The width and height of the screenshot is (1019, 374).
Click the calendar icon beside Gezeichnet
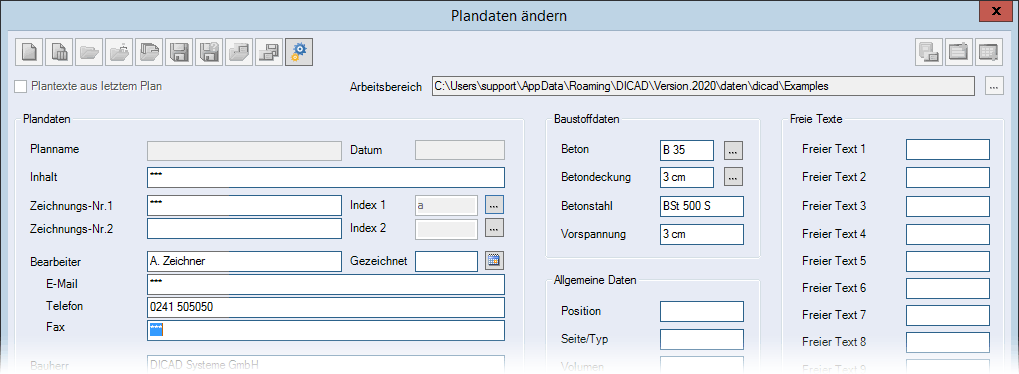tap(494, 261)
